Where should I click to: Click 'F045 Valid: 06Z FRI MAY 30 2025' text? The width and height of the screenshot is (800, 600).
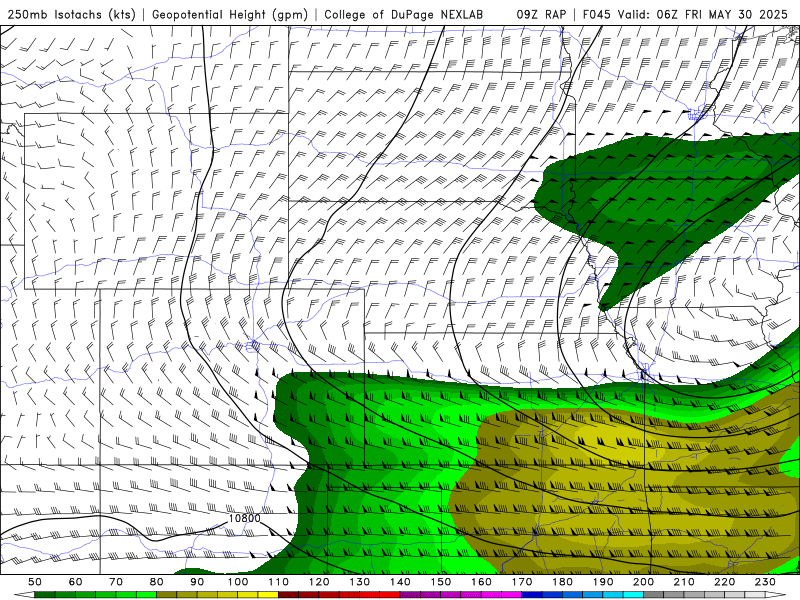[x=685, y=14]
